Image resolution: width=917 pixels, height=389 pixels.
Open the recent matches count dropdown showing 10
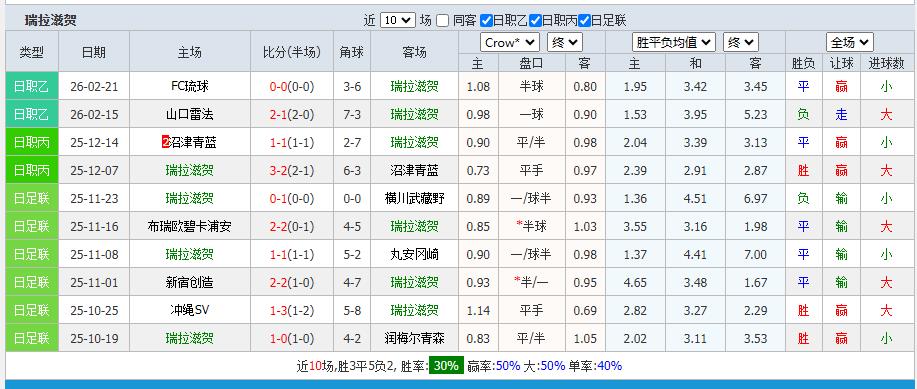pyautogui.click(x=398, y=20)
